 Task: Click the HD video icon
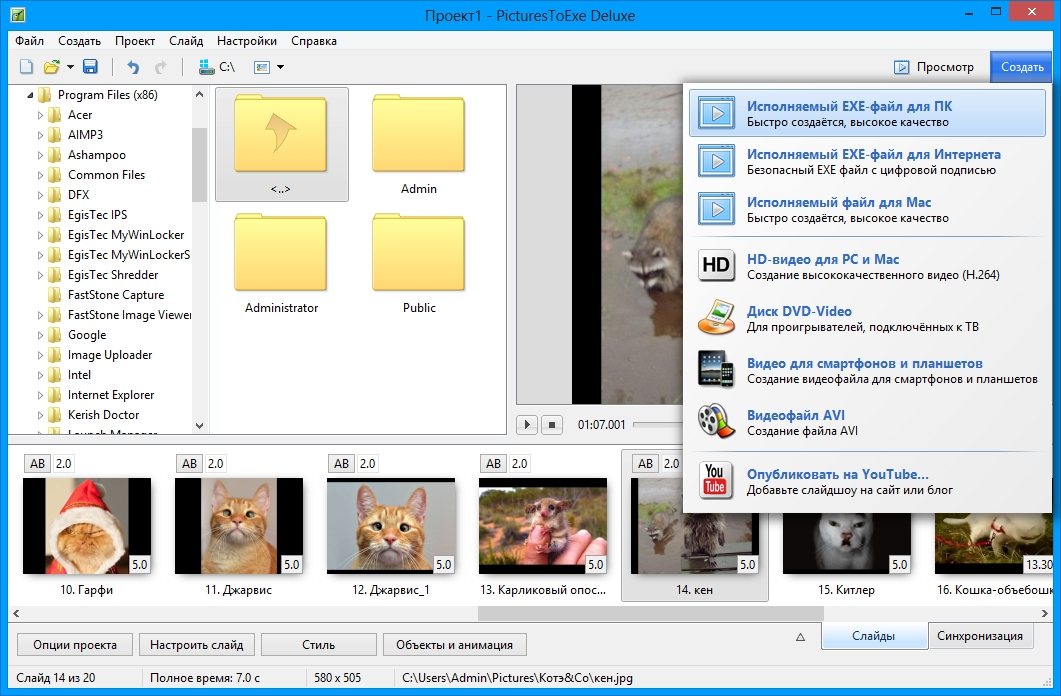tap(716, 265)
